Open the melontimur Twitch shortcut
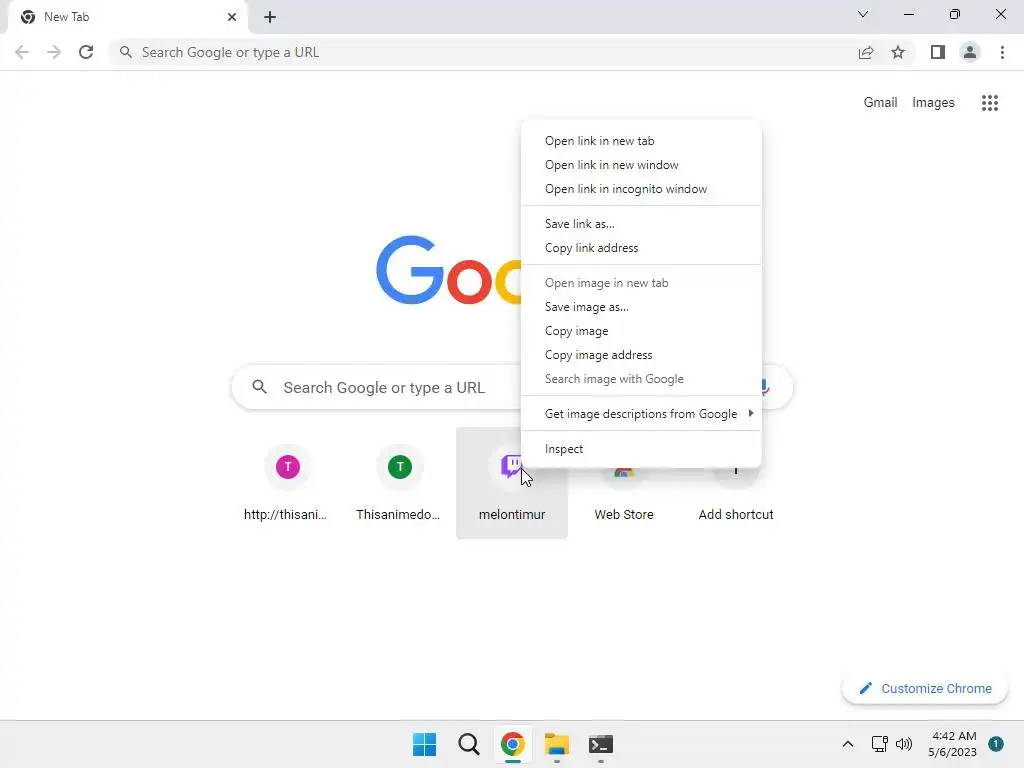This screenshot has width=1024, height=768. pos(512,483)
